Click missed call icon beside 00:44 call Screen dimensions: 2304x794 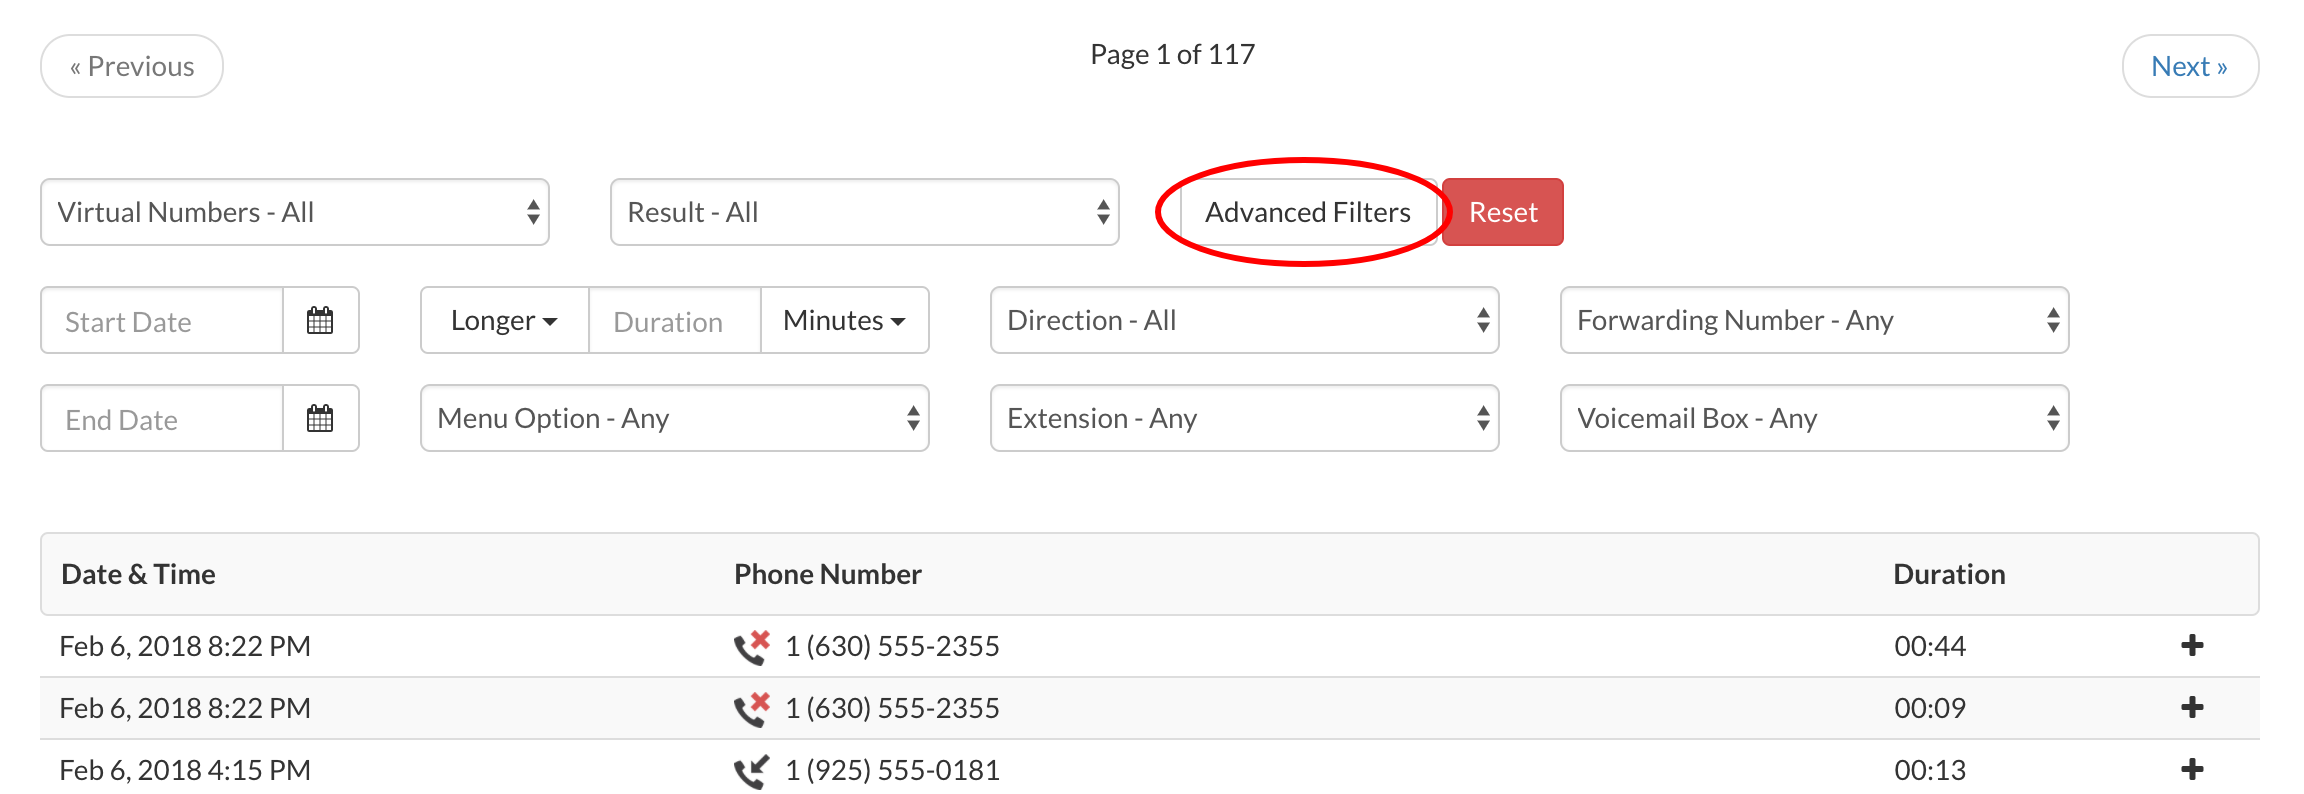coord(752,647)
